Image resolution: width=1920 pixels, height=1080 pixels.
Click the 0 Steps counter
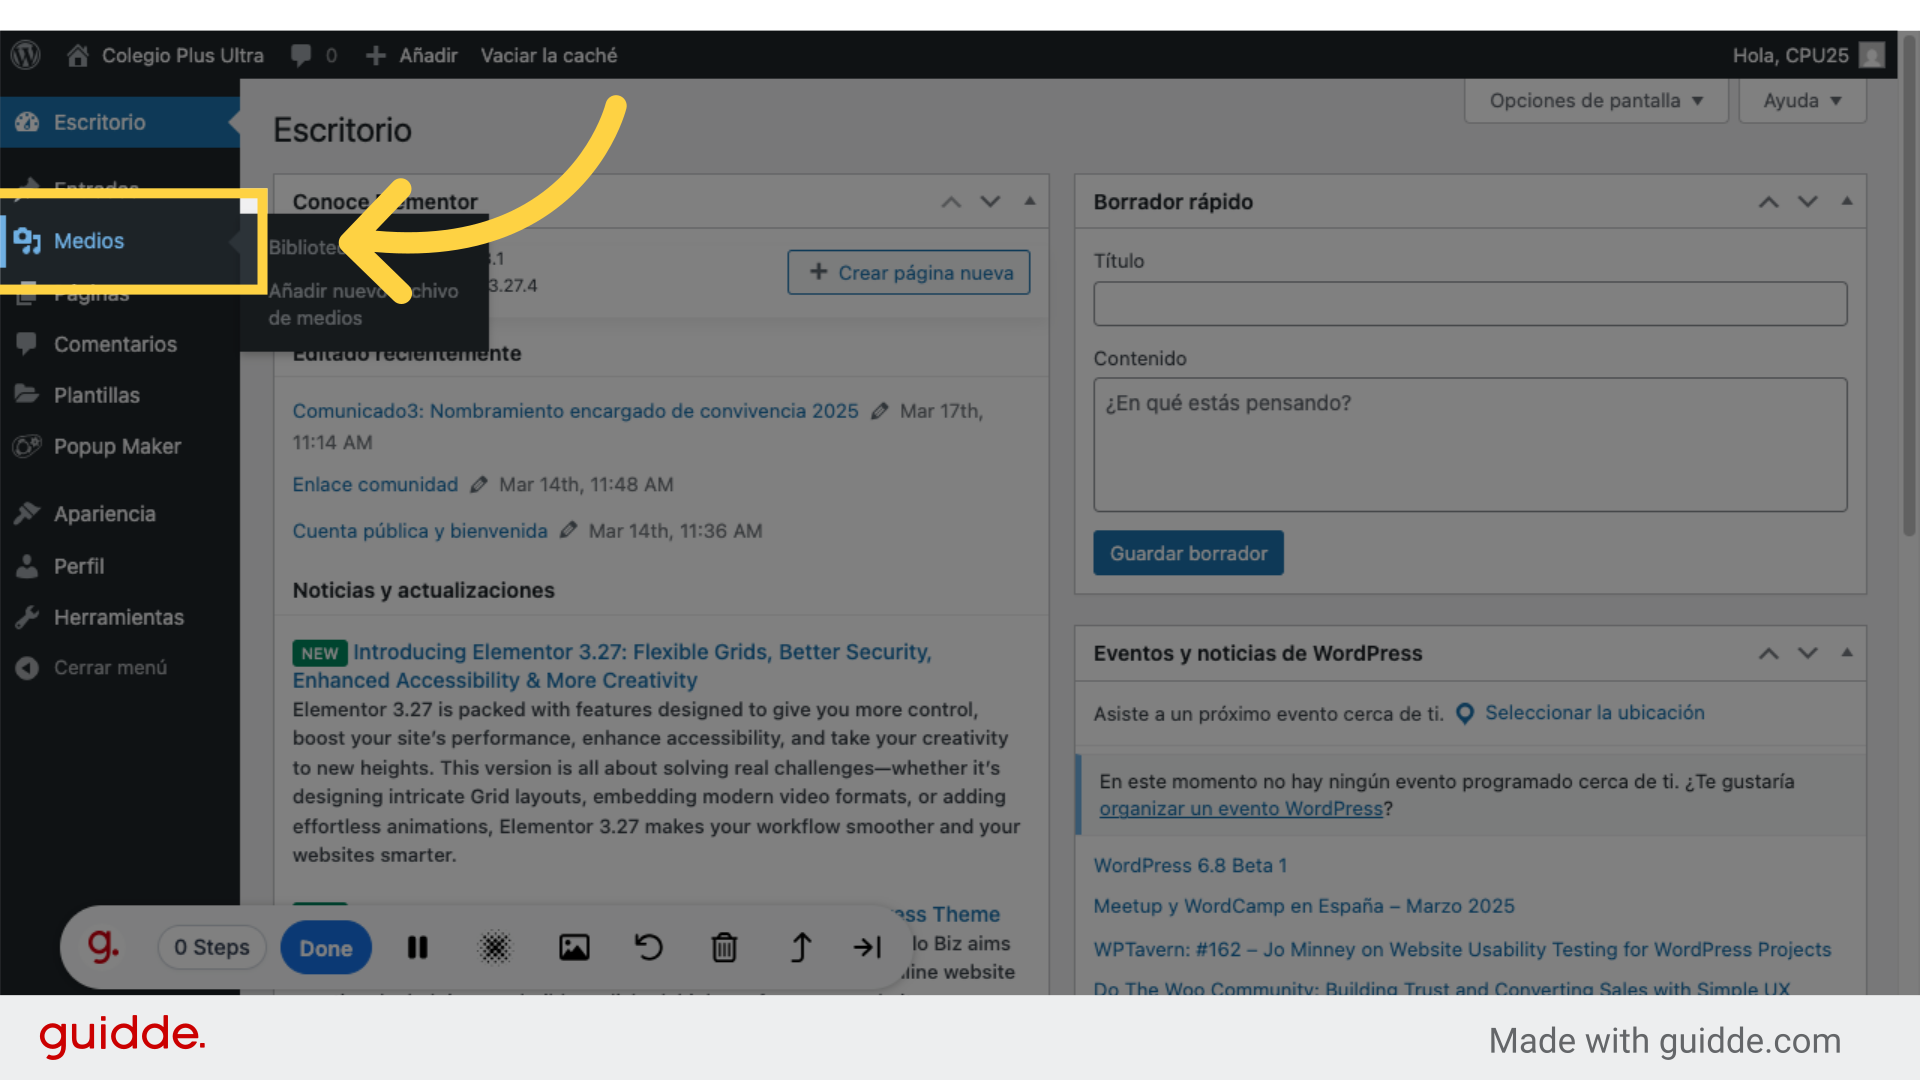click(212, 947)
